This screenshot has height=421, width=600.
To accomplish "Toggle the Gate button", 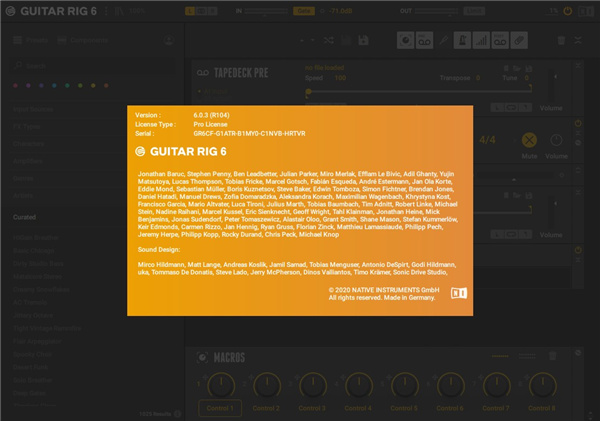I will coord(304,11).
